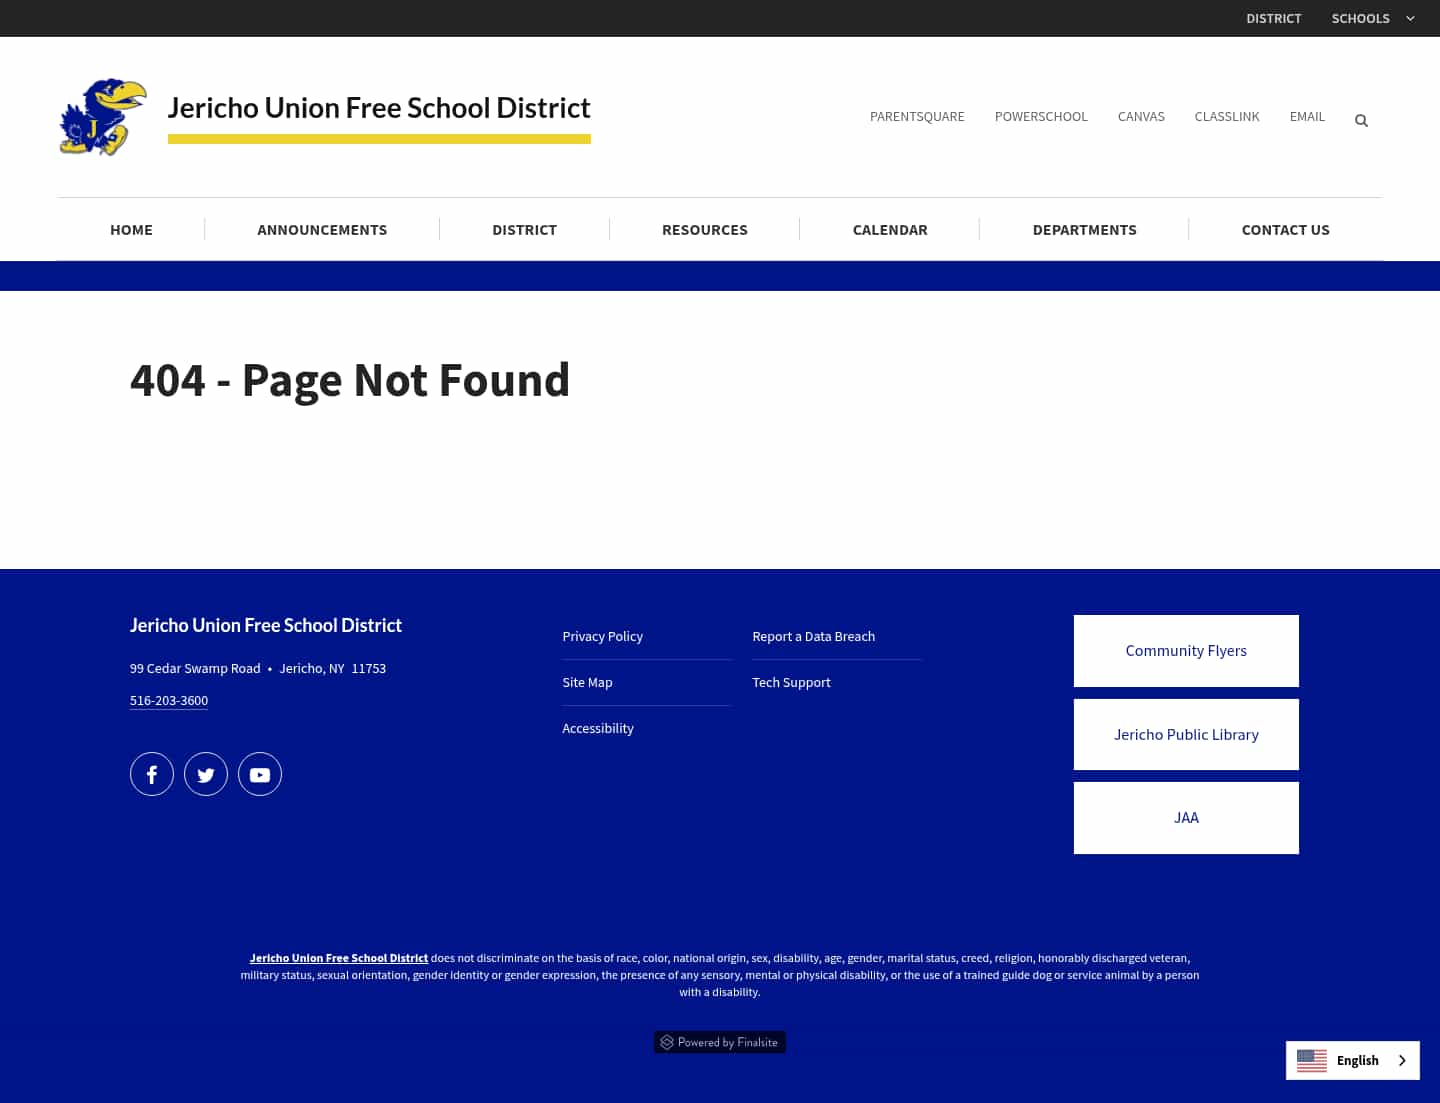The width and height of the screenshot is (1440, 1103).
Task: Click the Jericho Jayhawk mascot logo
Action: click(x=103, y=117)
